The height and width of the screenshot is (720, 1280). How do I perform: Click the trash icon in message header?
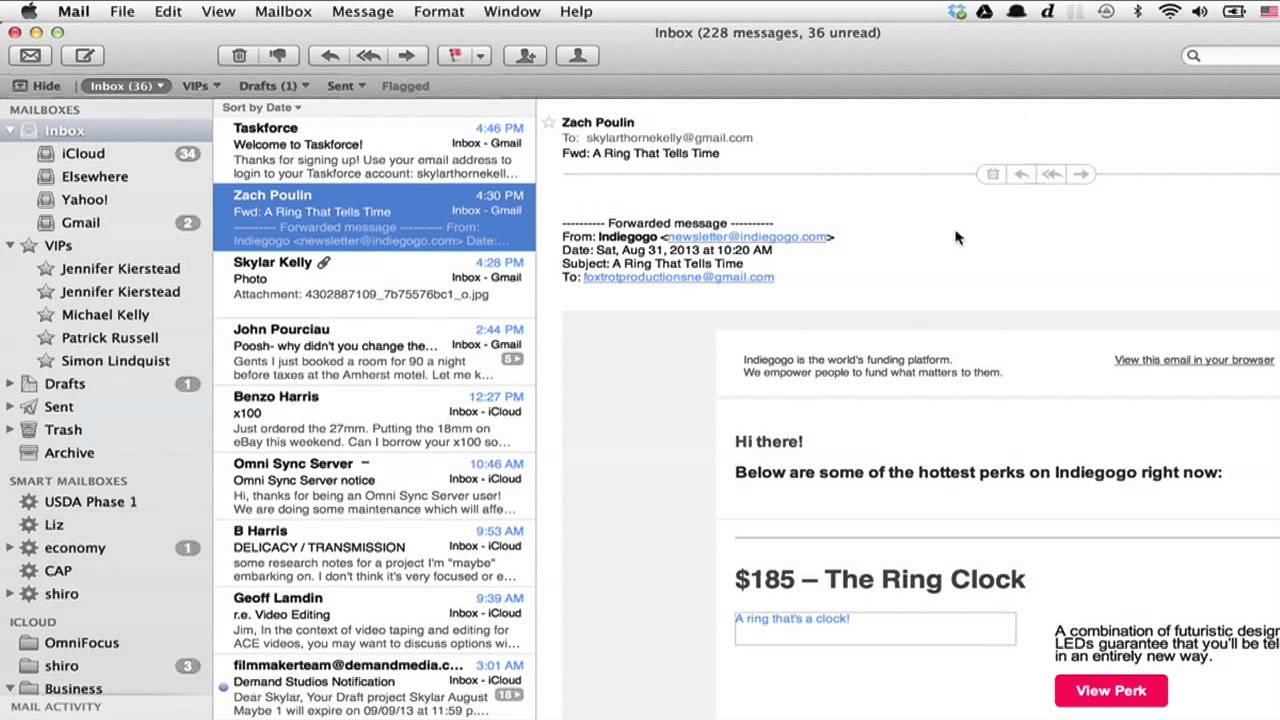[x=992, y=174]
